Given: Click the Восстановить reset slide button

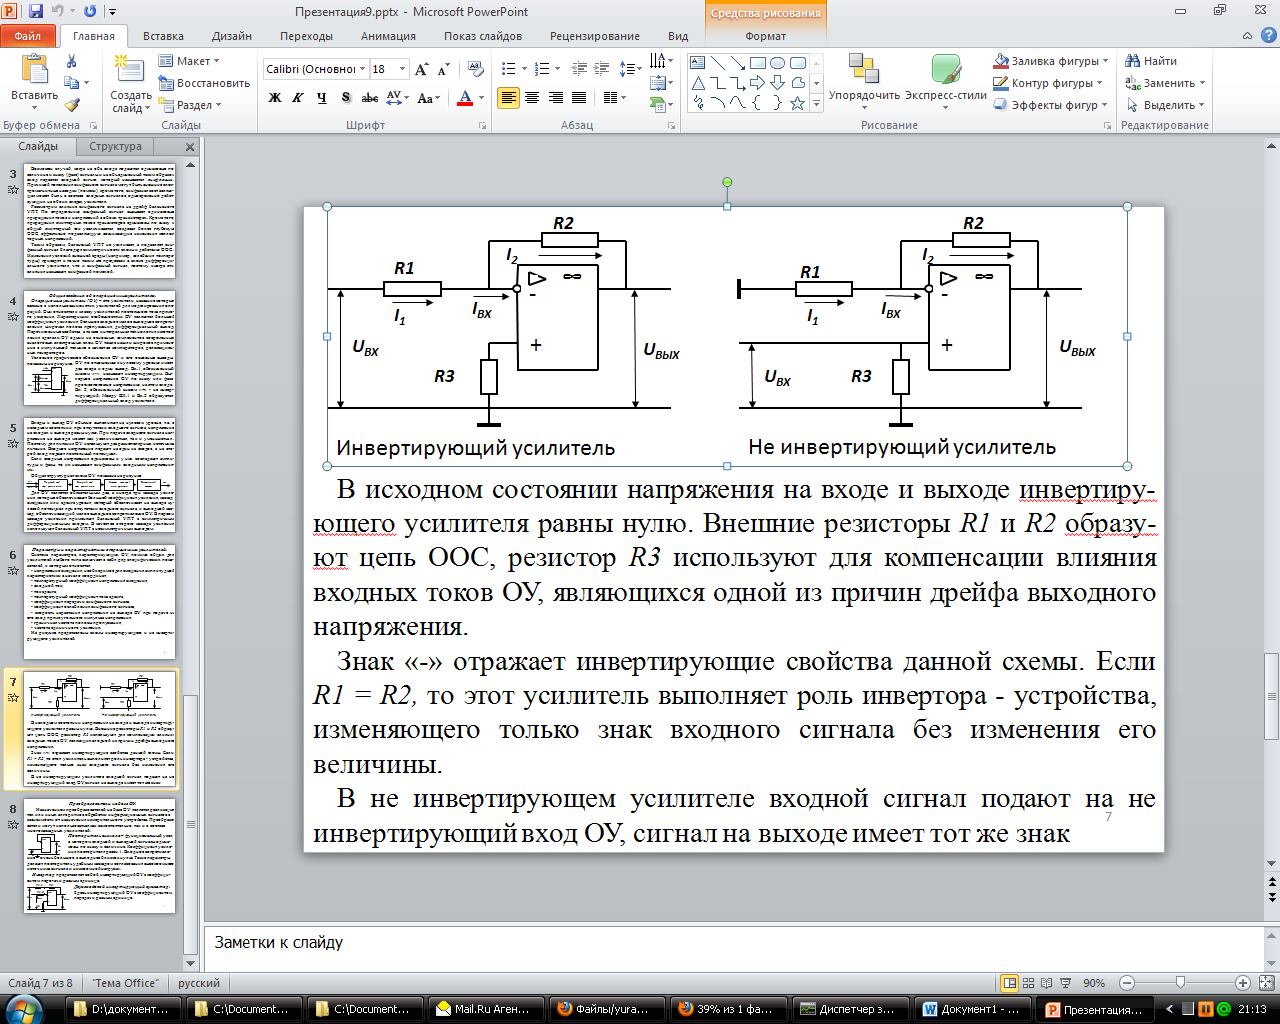Looking at the screenshot, I should tap(205, 83).
